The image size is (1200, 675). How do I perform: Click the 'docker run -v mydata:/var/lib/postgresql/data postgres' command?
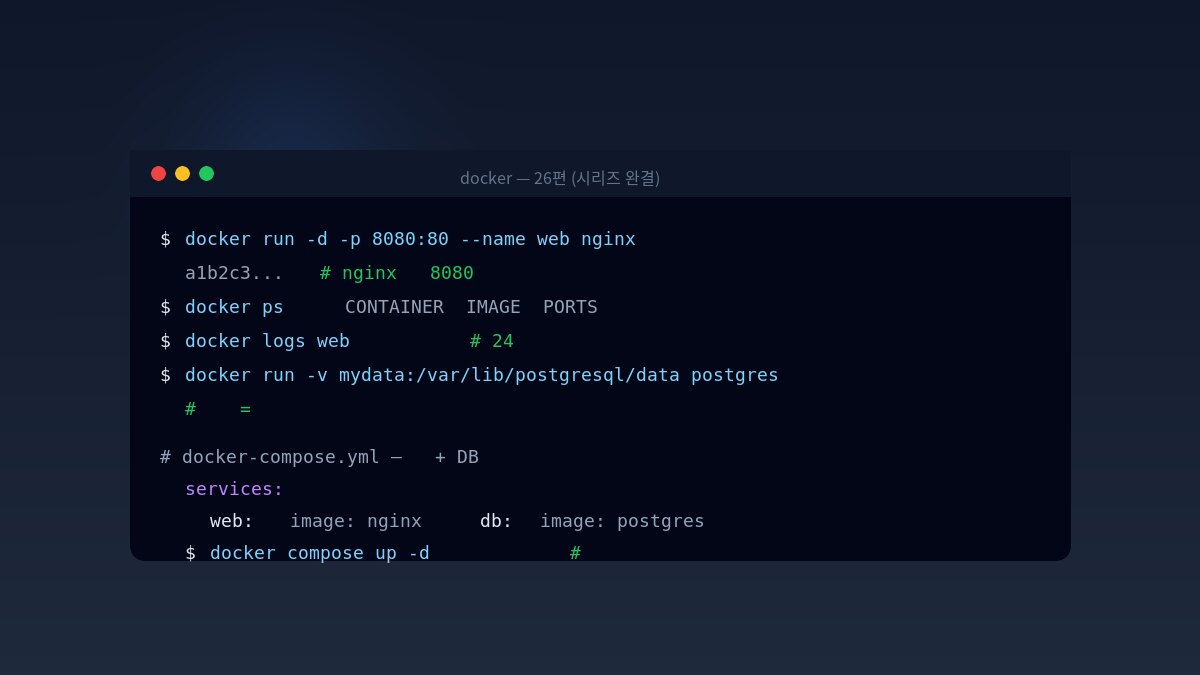482,375
